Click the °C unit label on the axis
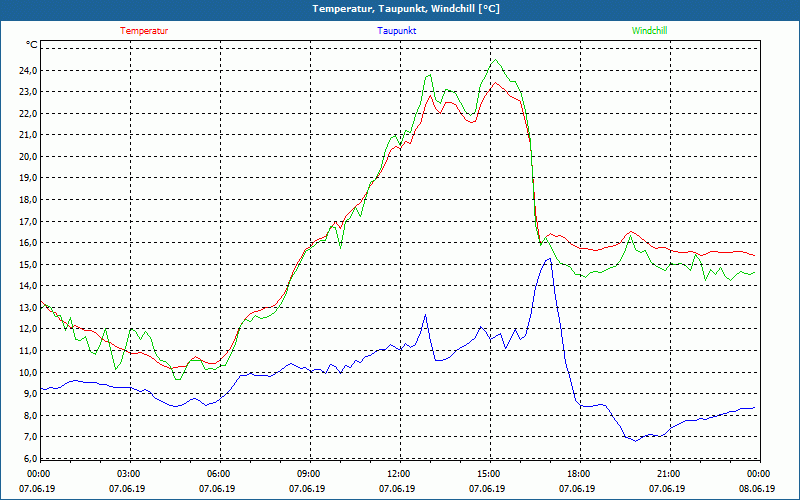Viewport: 800px width, 500px height. [31, 45]
